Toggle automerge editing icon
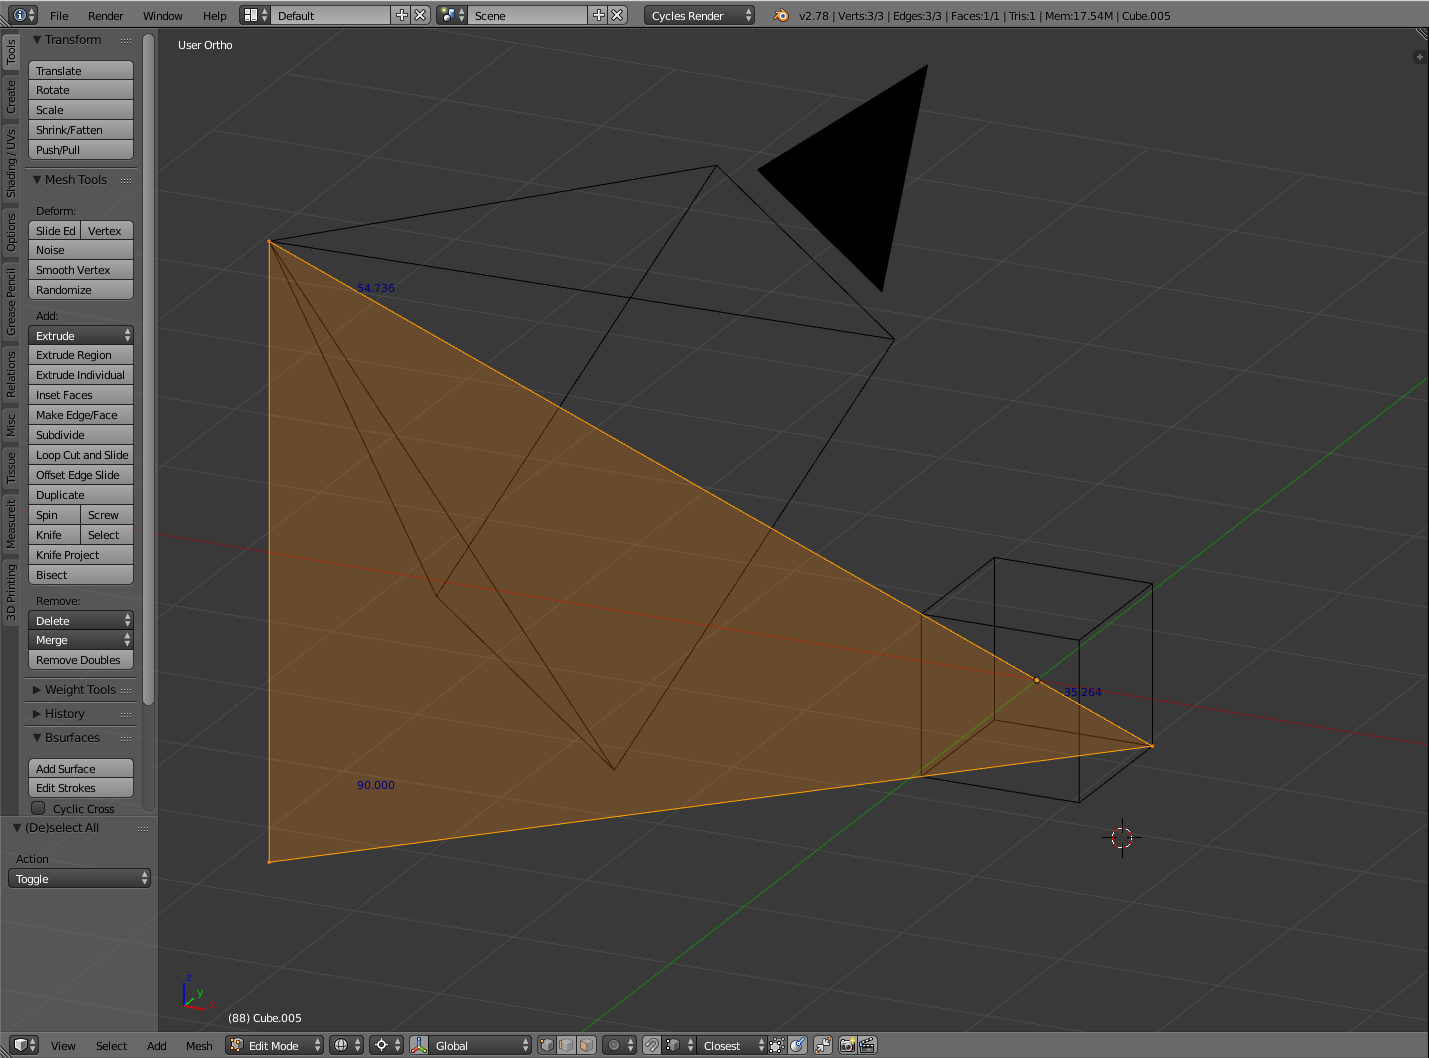1429x1058 pixels. (823, 1045)
